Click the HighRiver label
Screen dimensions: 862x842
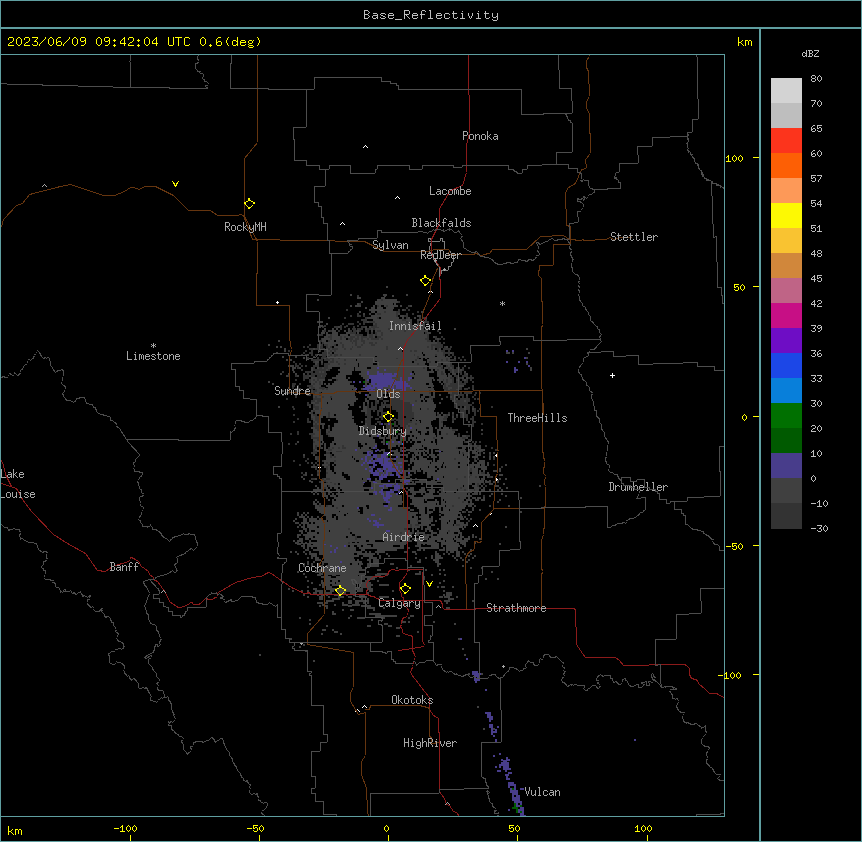pyautogui.click(x=430, y=743)
